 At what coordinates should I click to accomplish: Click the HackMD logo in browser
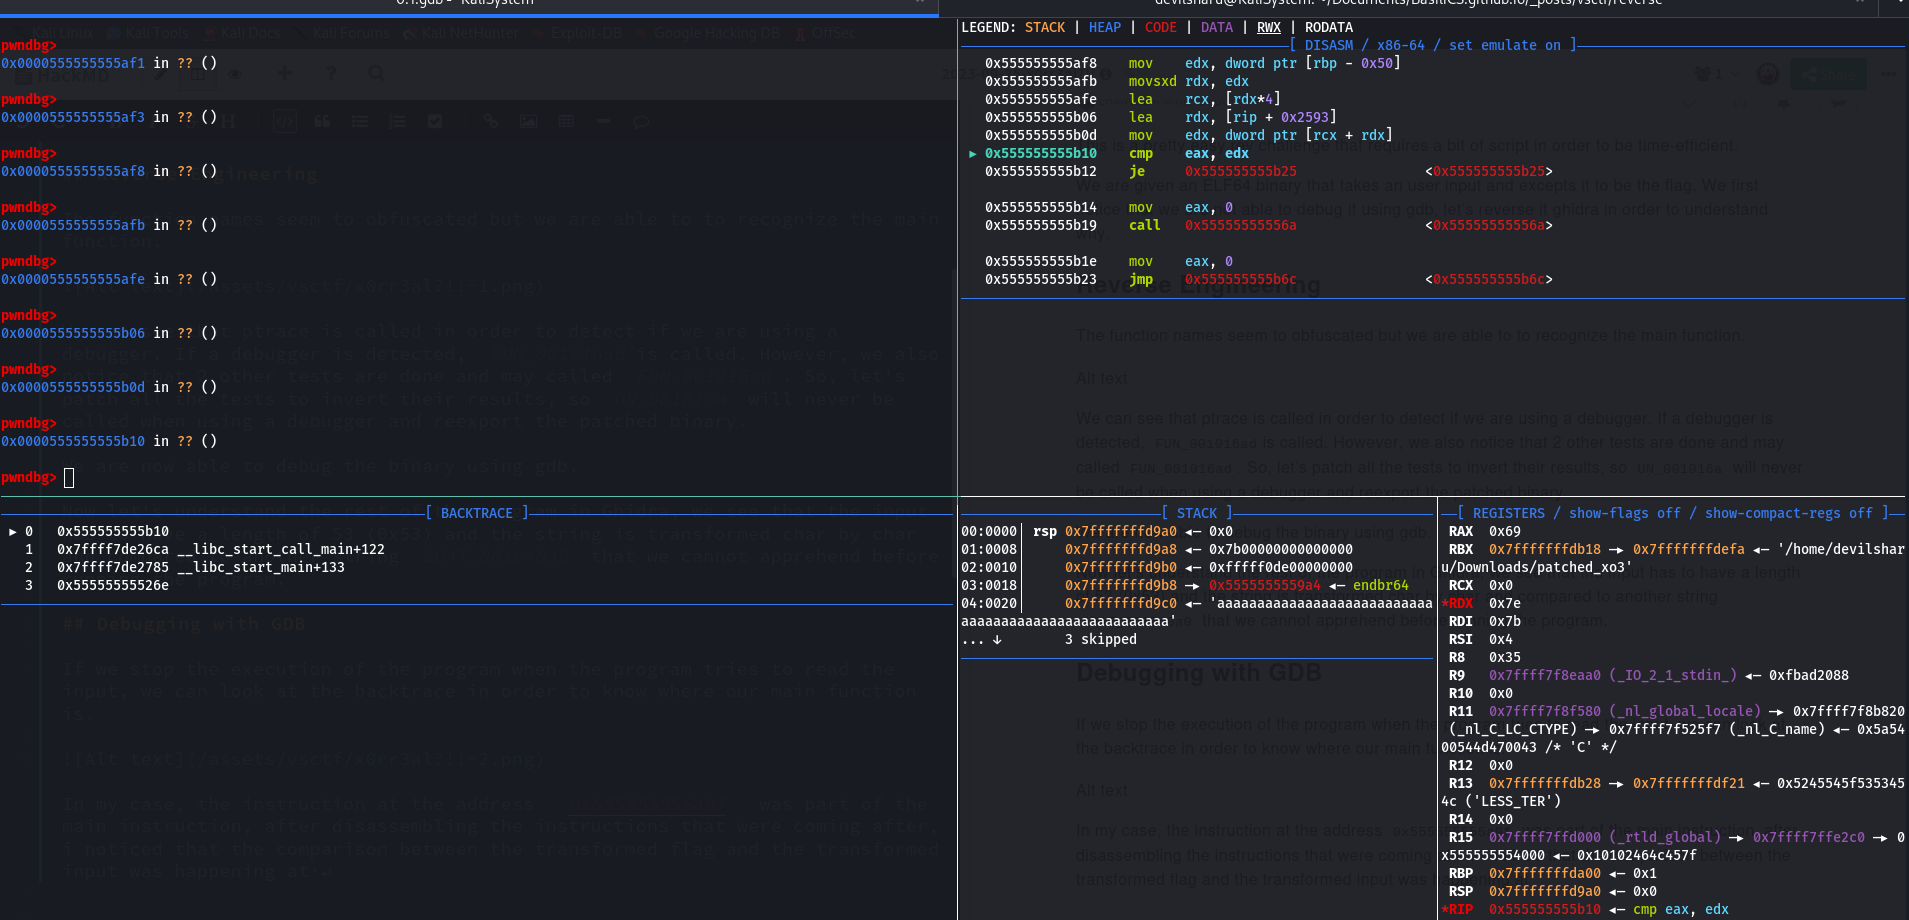pyautogui.click(x=64, y=74)
